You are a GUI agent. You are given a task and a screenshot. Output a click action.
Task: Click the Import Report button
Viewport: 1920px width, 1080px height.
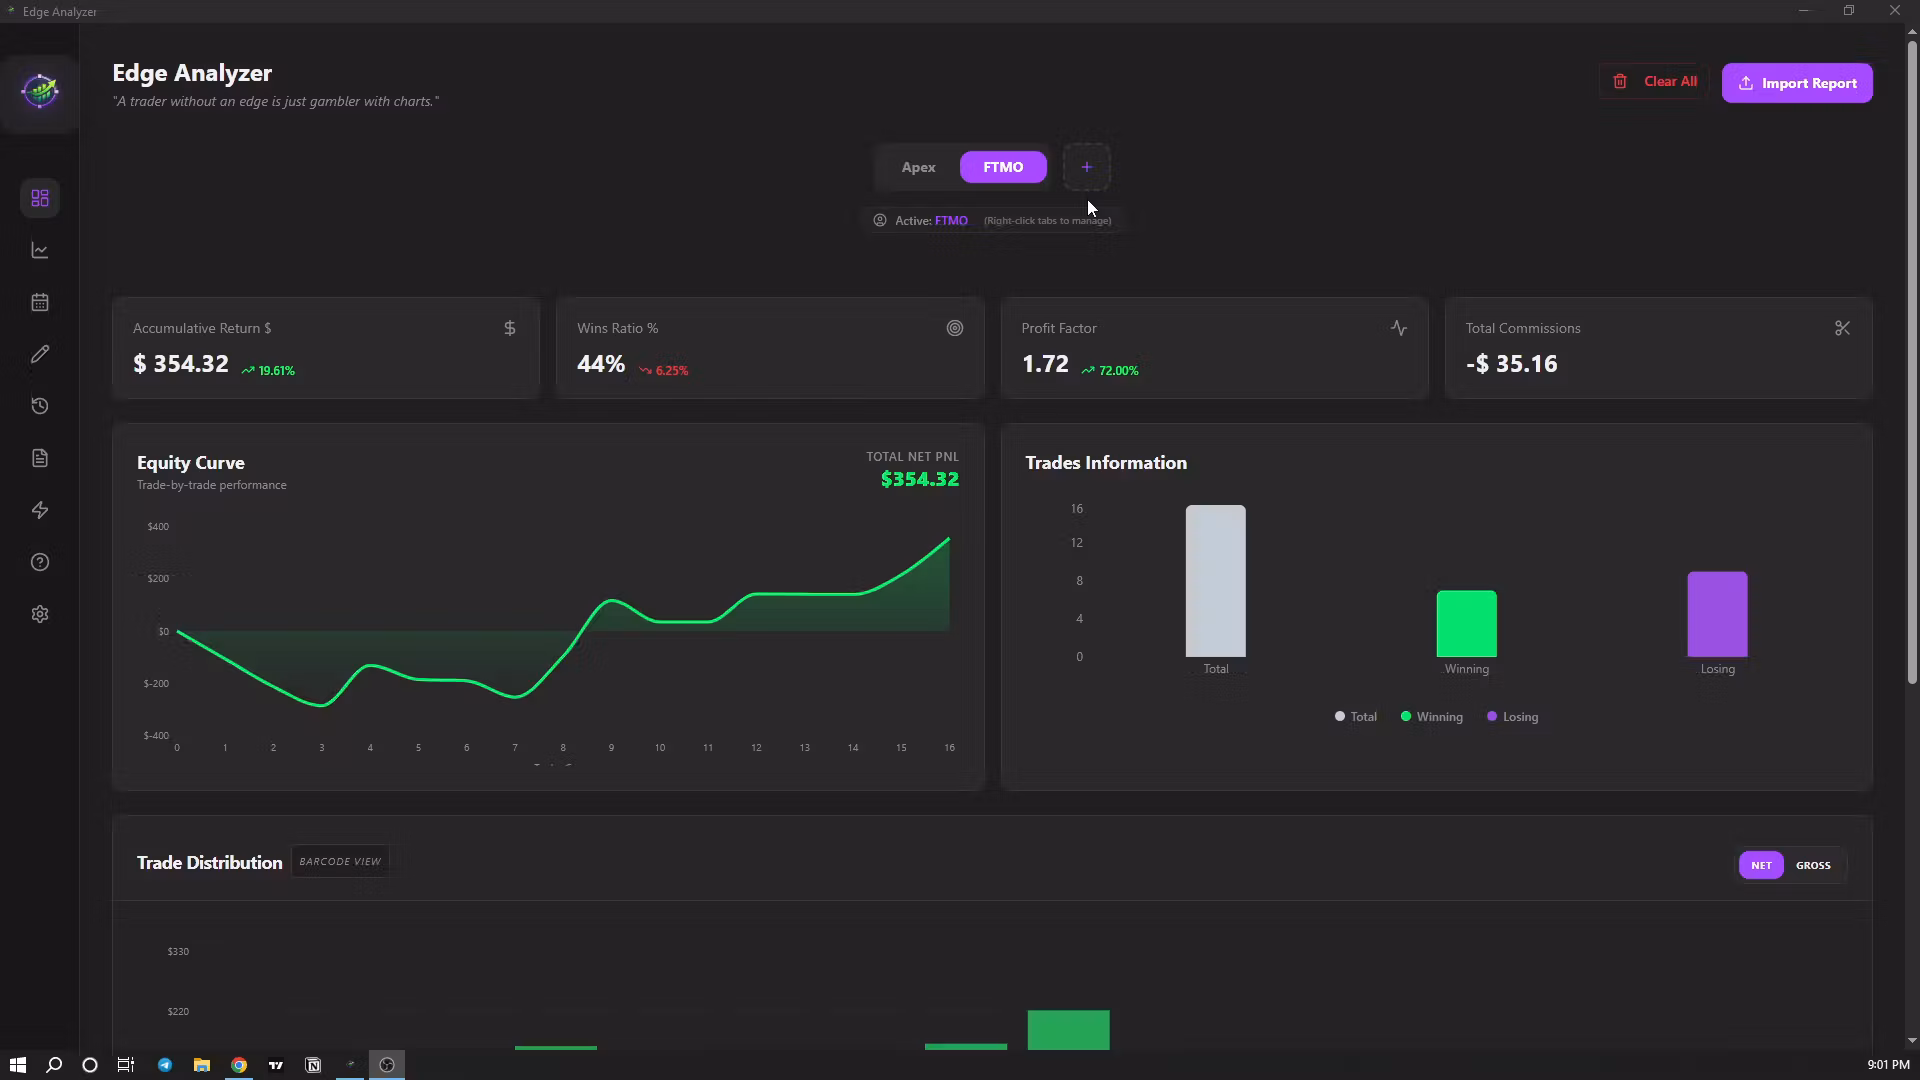[x=1797, y=83]
